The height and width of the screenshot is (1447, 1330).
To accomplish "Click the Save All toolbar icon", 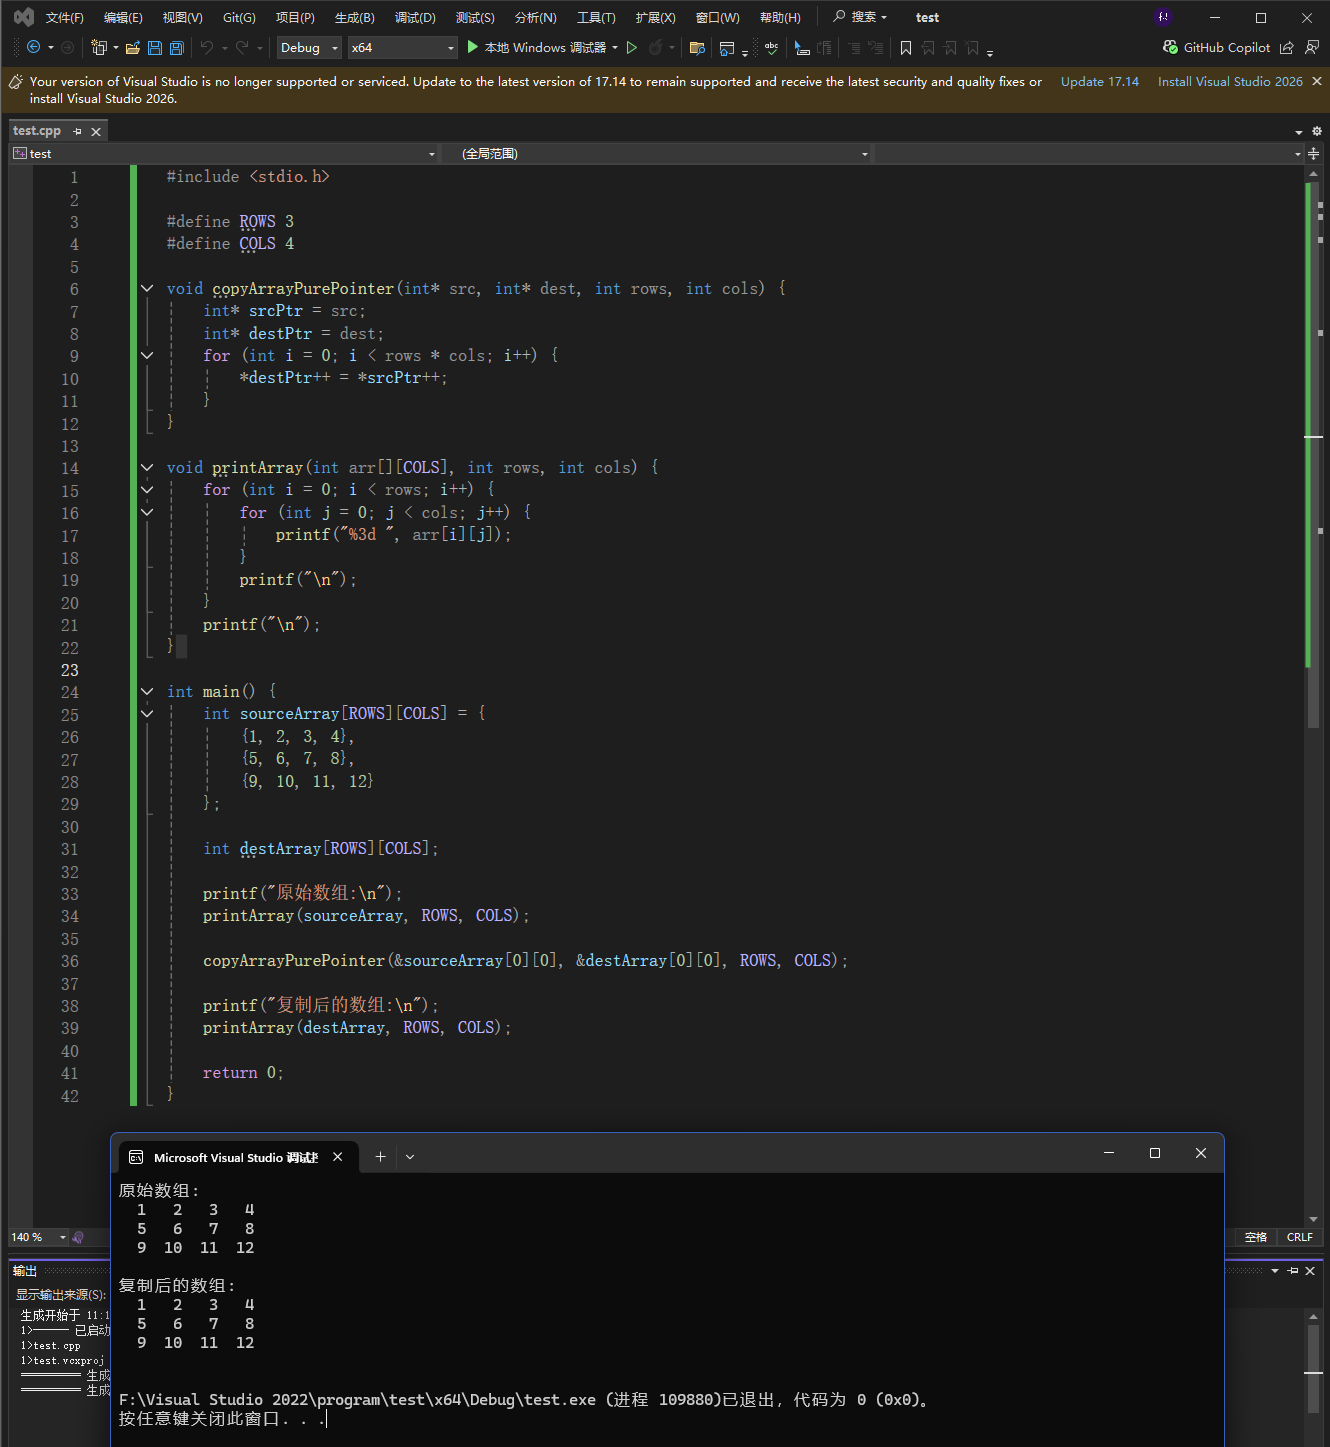I will tap(177, 48).
